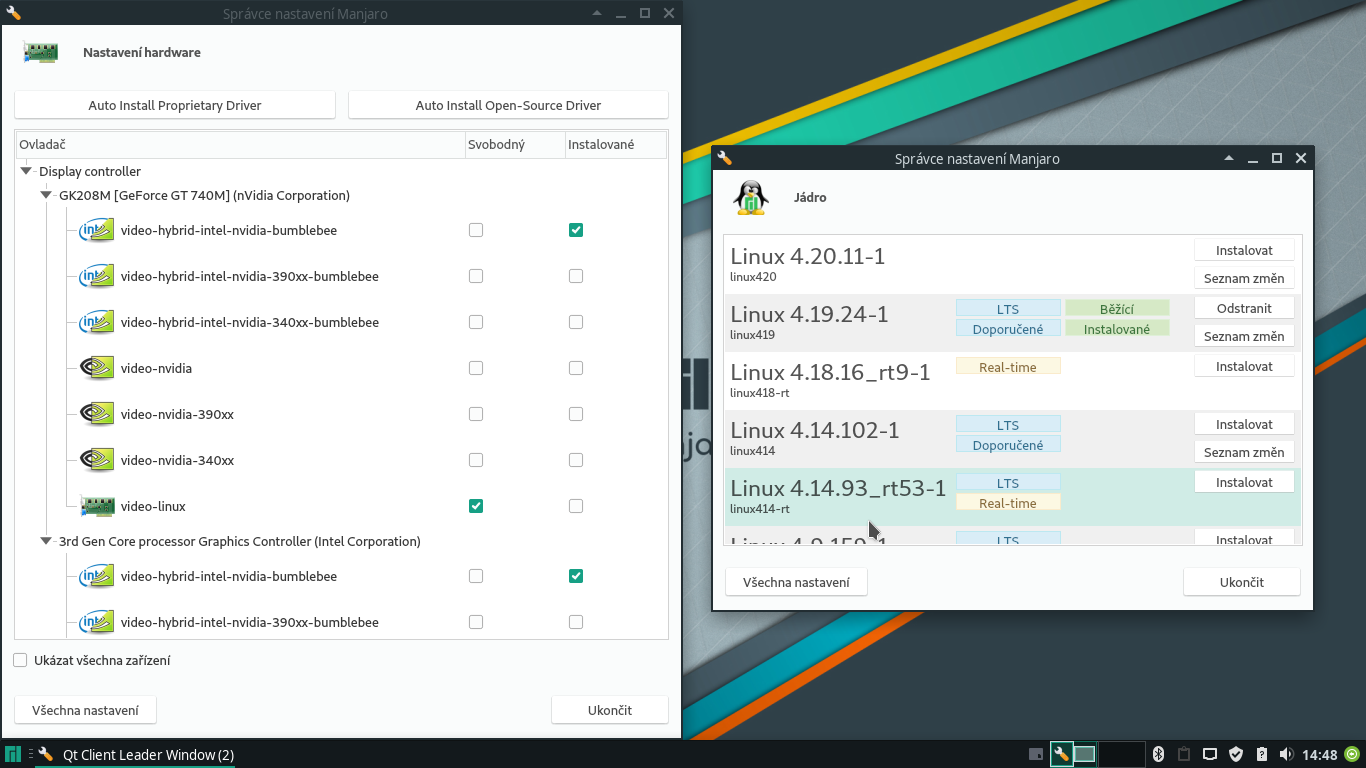Viewport: 1366px width, 768px height.
Task: Click the display tray icon
Action: coord(1209,754)
